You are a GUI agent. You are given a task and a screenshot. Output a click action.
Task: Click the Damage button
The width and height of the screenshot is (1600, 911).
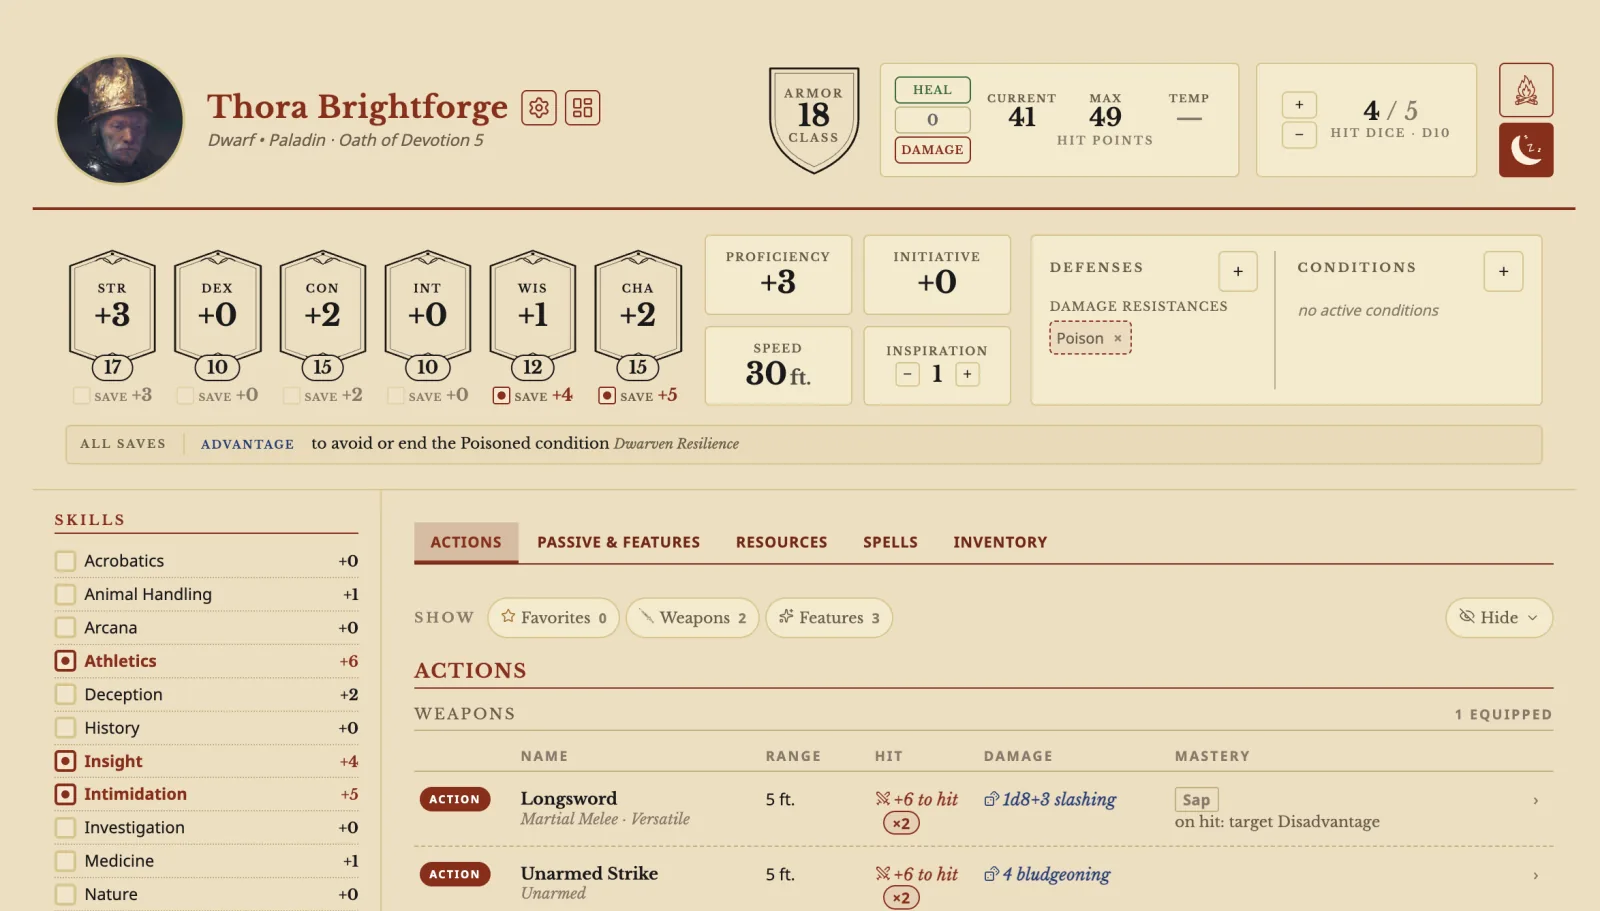[932, 150]
